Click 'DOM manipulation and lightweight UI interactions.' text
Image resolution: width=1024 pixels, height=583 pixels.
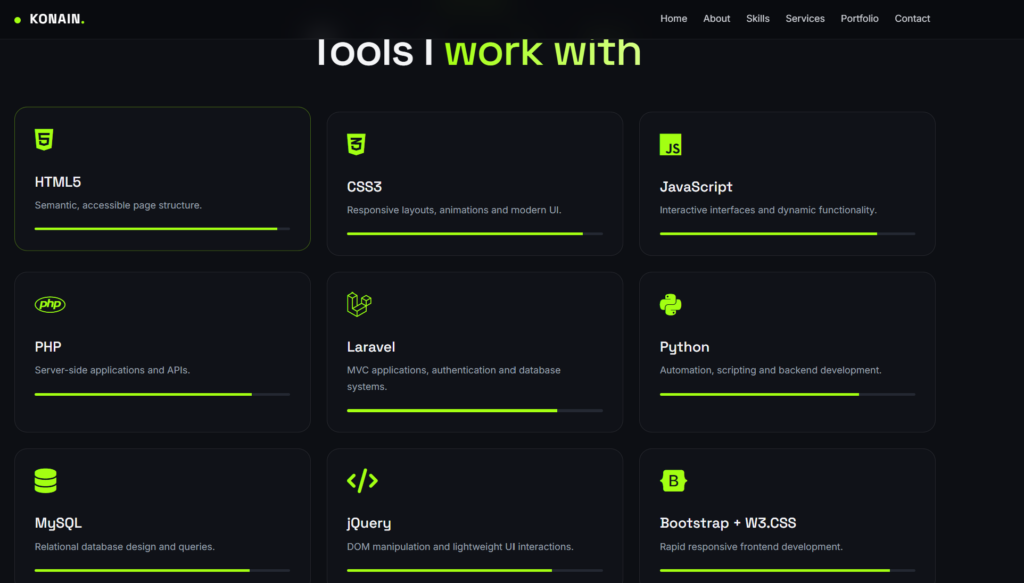(x=460, y=547)
